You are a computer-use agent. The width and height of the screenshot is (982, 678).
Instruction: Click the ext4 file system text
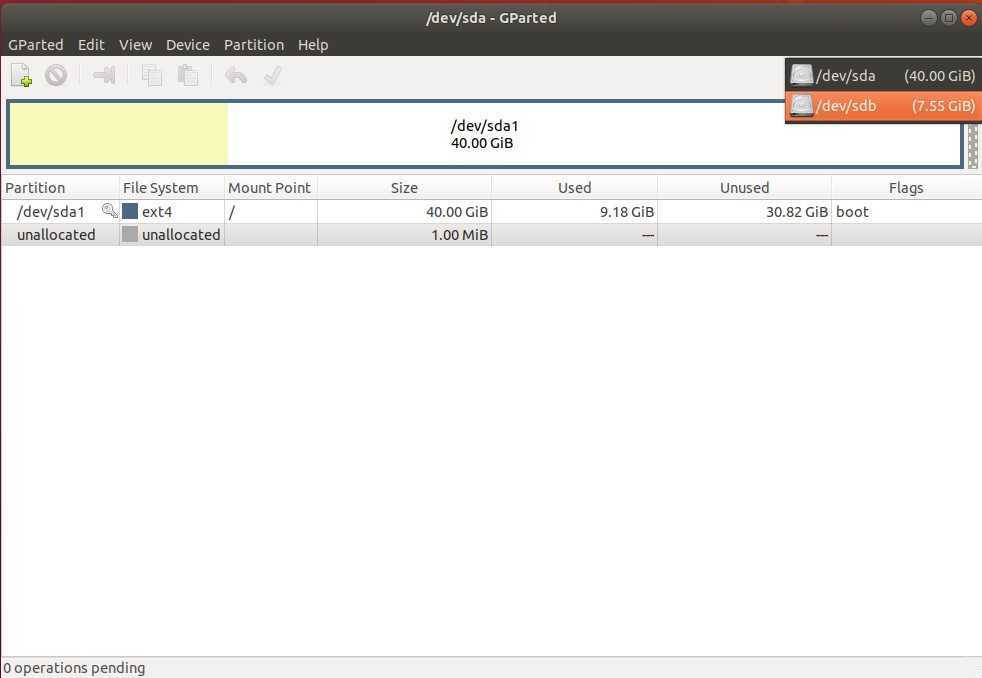point(157,212)
